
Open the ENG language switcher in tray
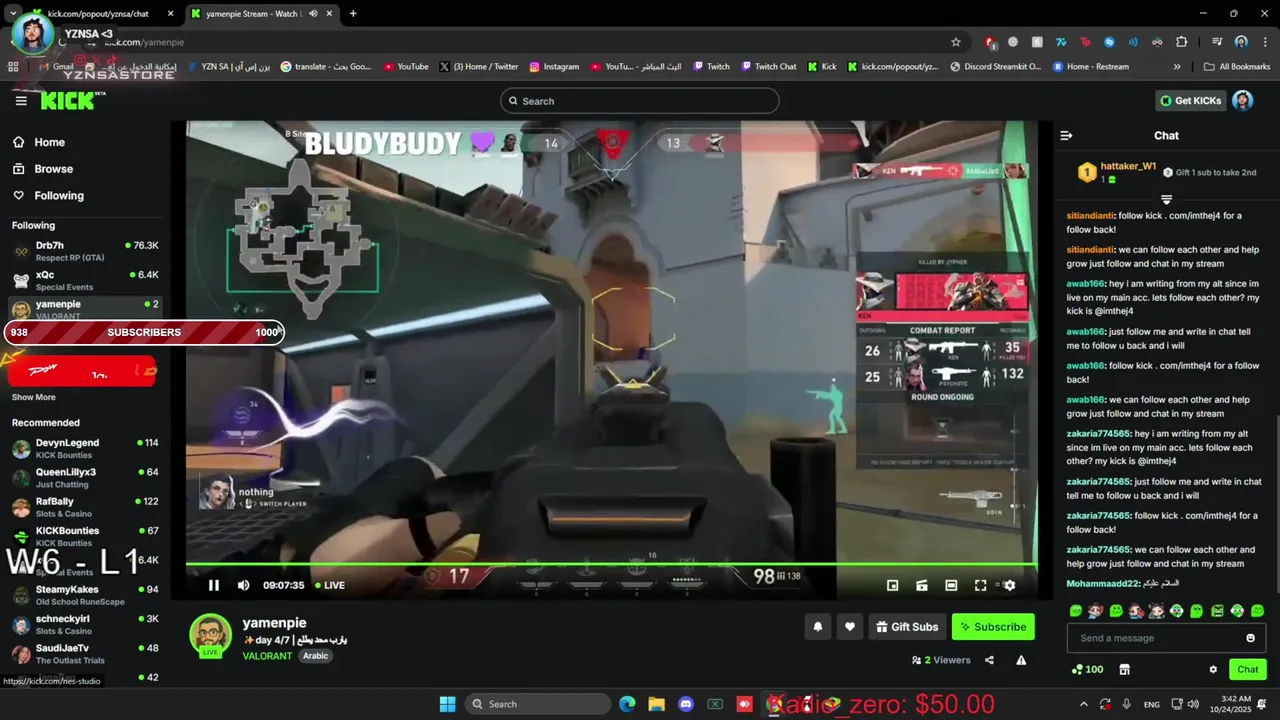(1151, 704)
